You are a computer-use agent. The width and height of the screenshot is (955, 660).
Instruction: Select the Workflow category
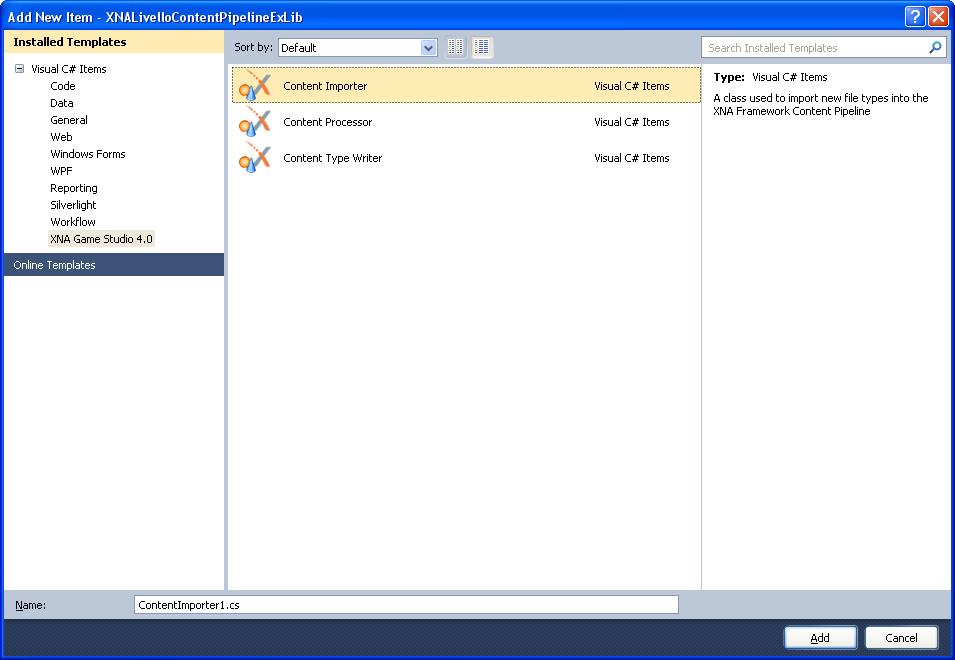click(x=72, y=222)
